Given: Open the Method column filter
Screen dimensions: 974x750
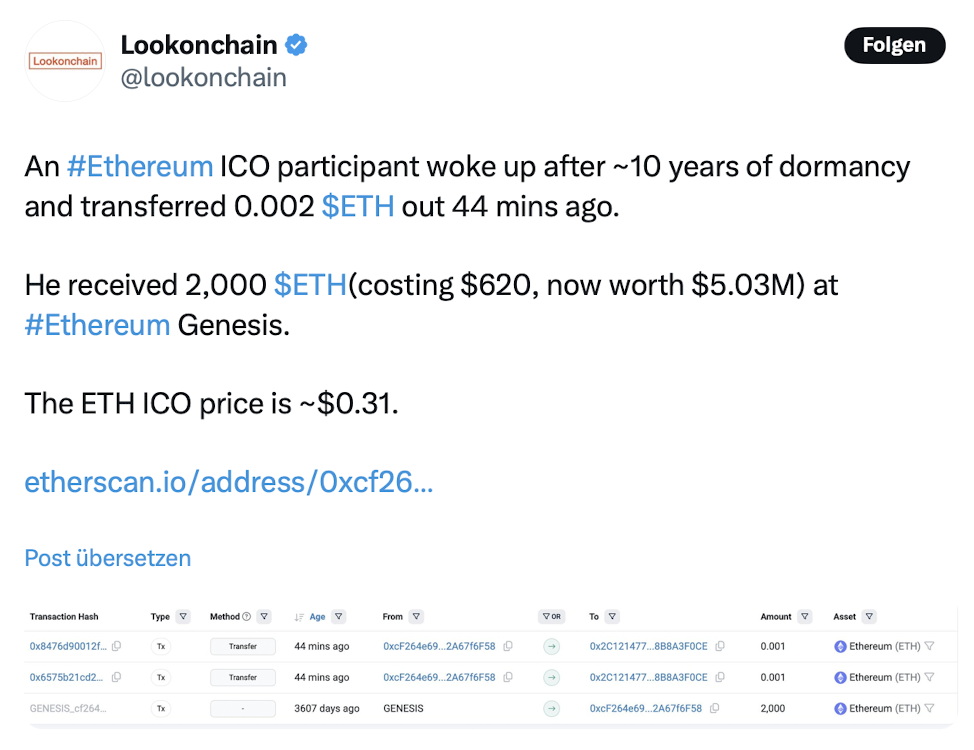Looking at the screenshot, I should coord(264,616).
